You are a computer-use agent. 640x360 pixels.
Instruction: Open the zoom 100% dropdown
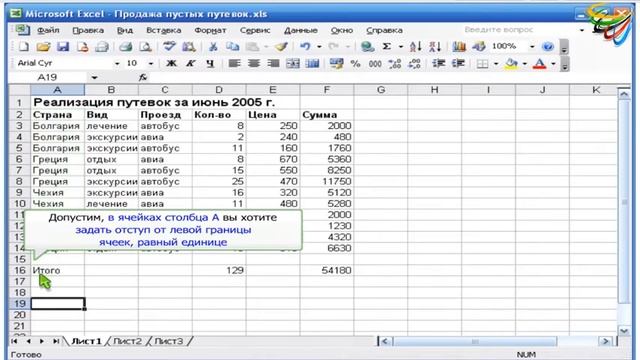pyautogui.click(x=532, y=47)
